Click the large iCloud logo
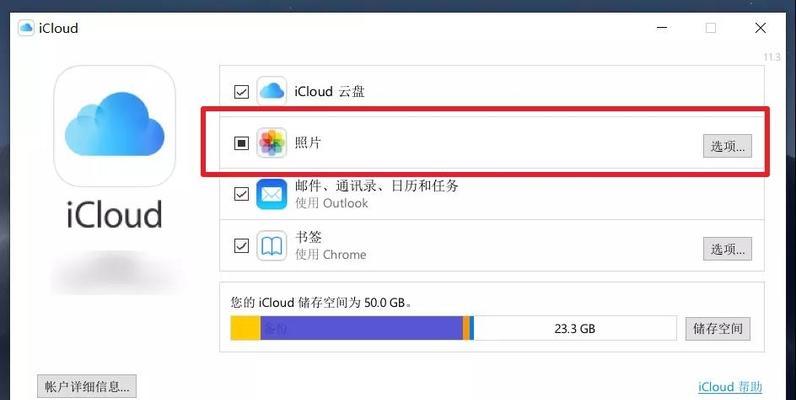Image resolution: width=796 pixels, height=400 pixels. click(114, 125)
